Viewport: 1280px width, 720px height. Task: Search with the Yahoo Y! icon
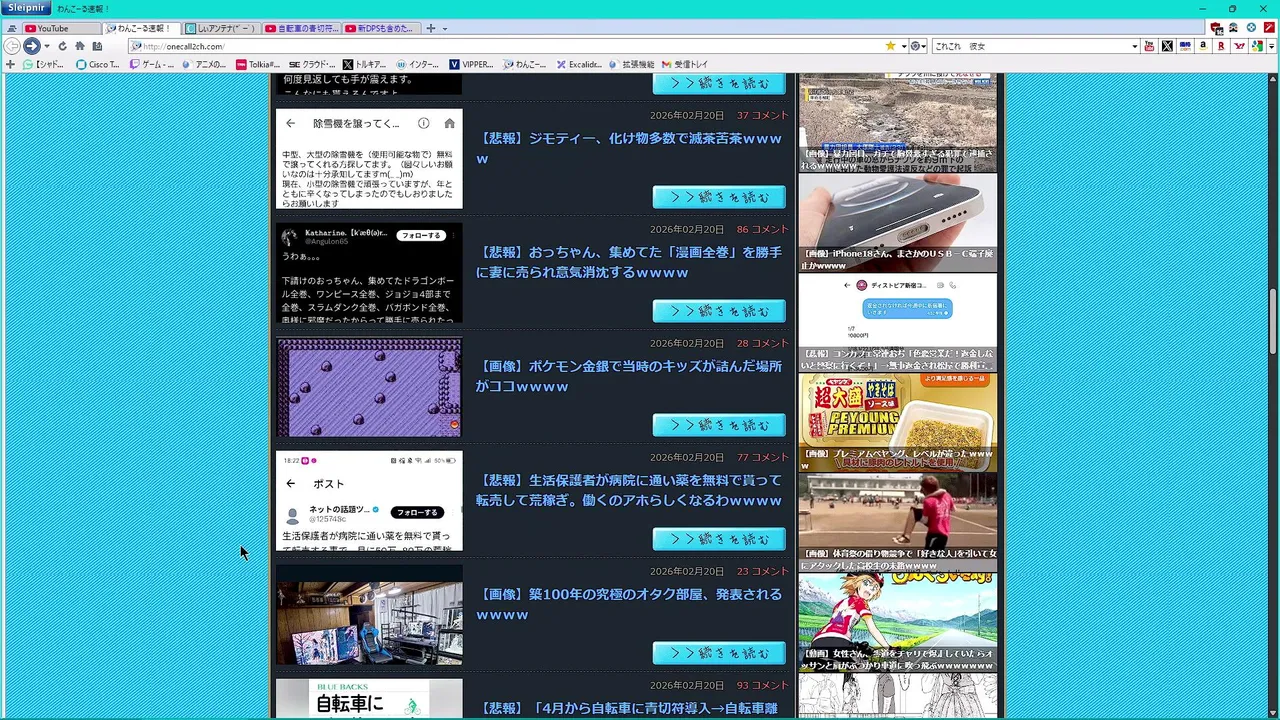[x=1240, y=46]
